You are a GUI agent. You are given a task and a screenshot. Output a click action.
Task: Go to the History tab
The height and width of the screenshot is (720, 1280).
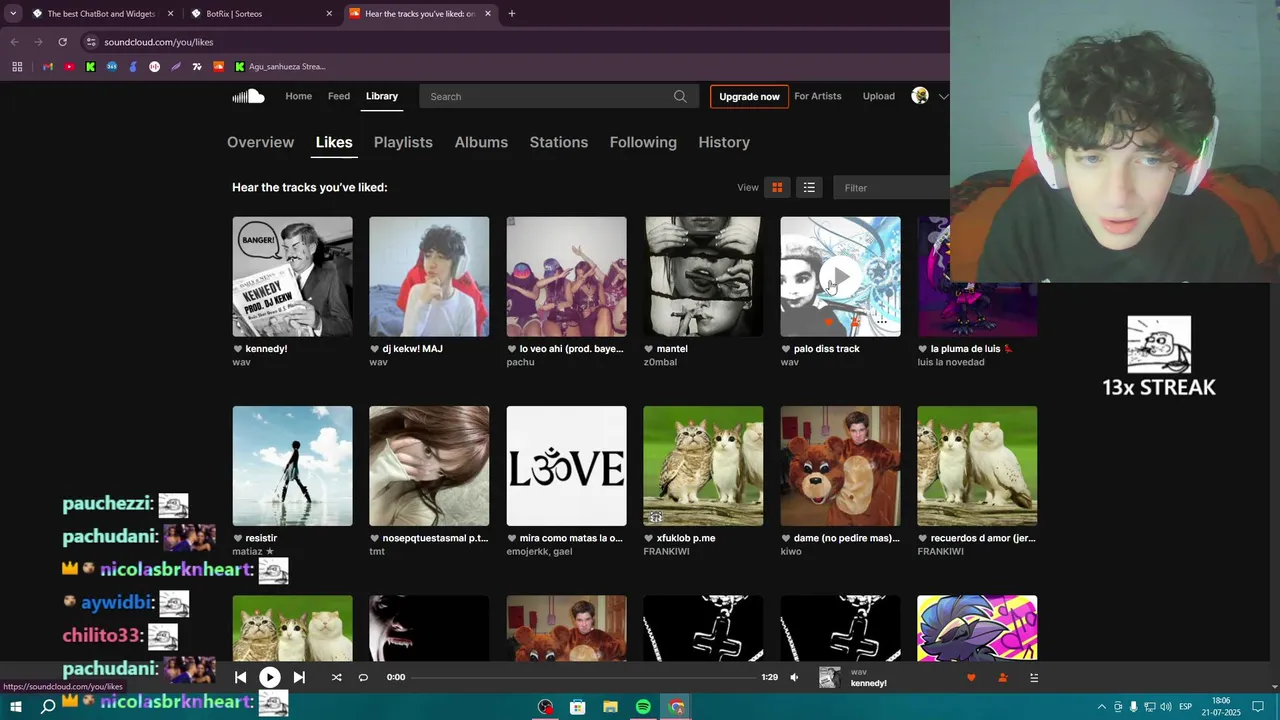point(724,142)
